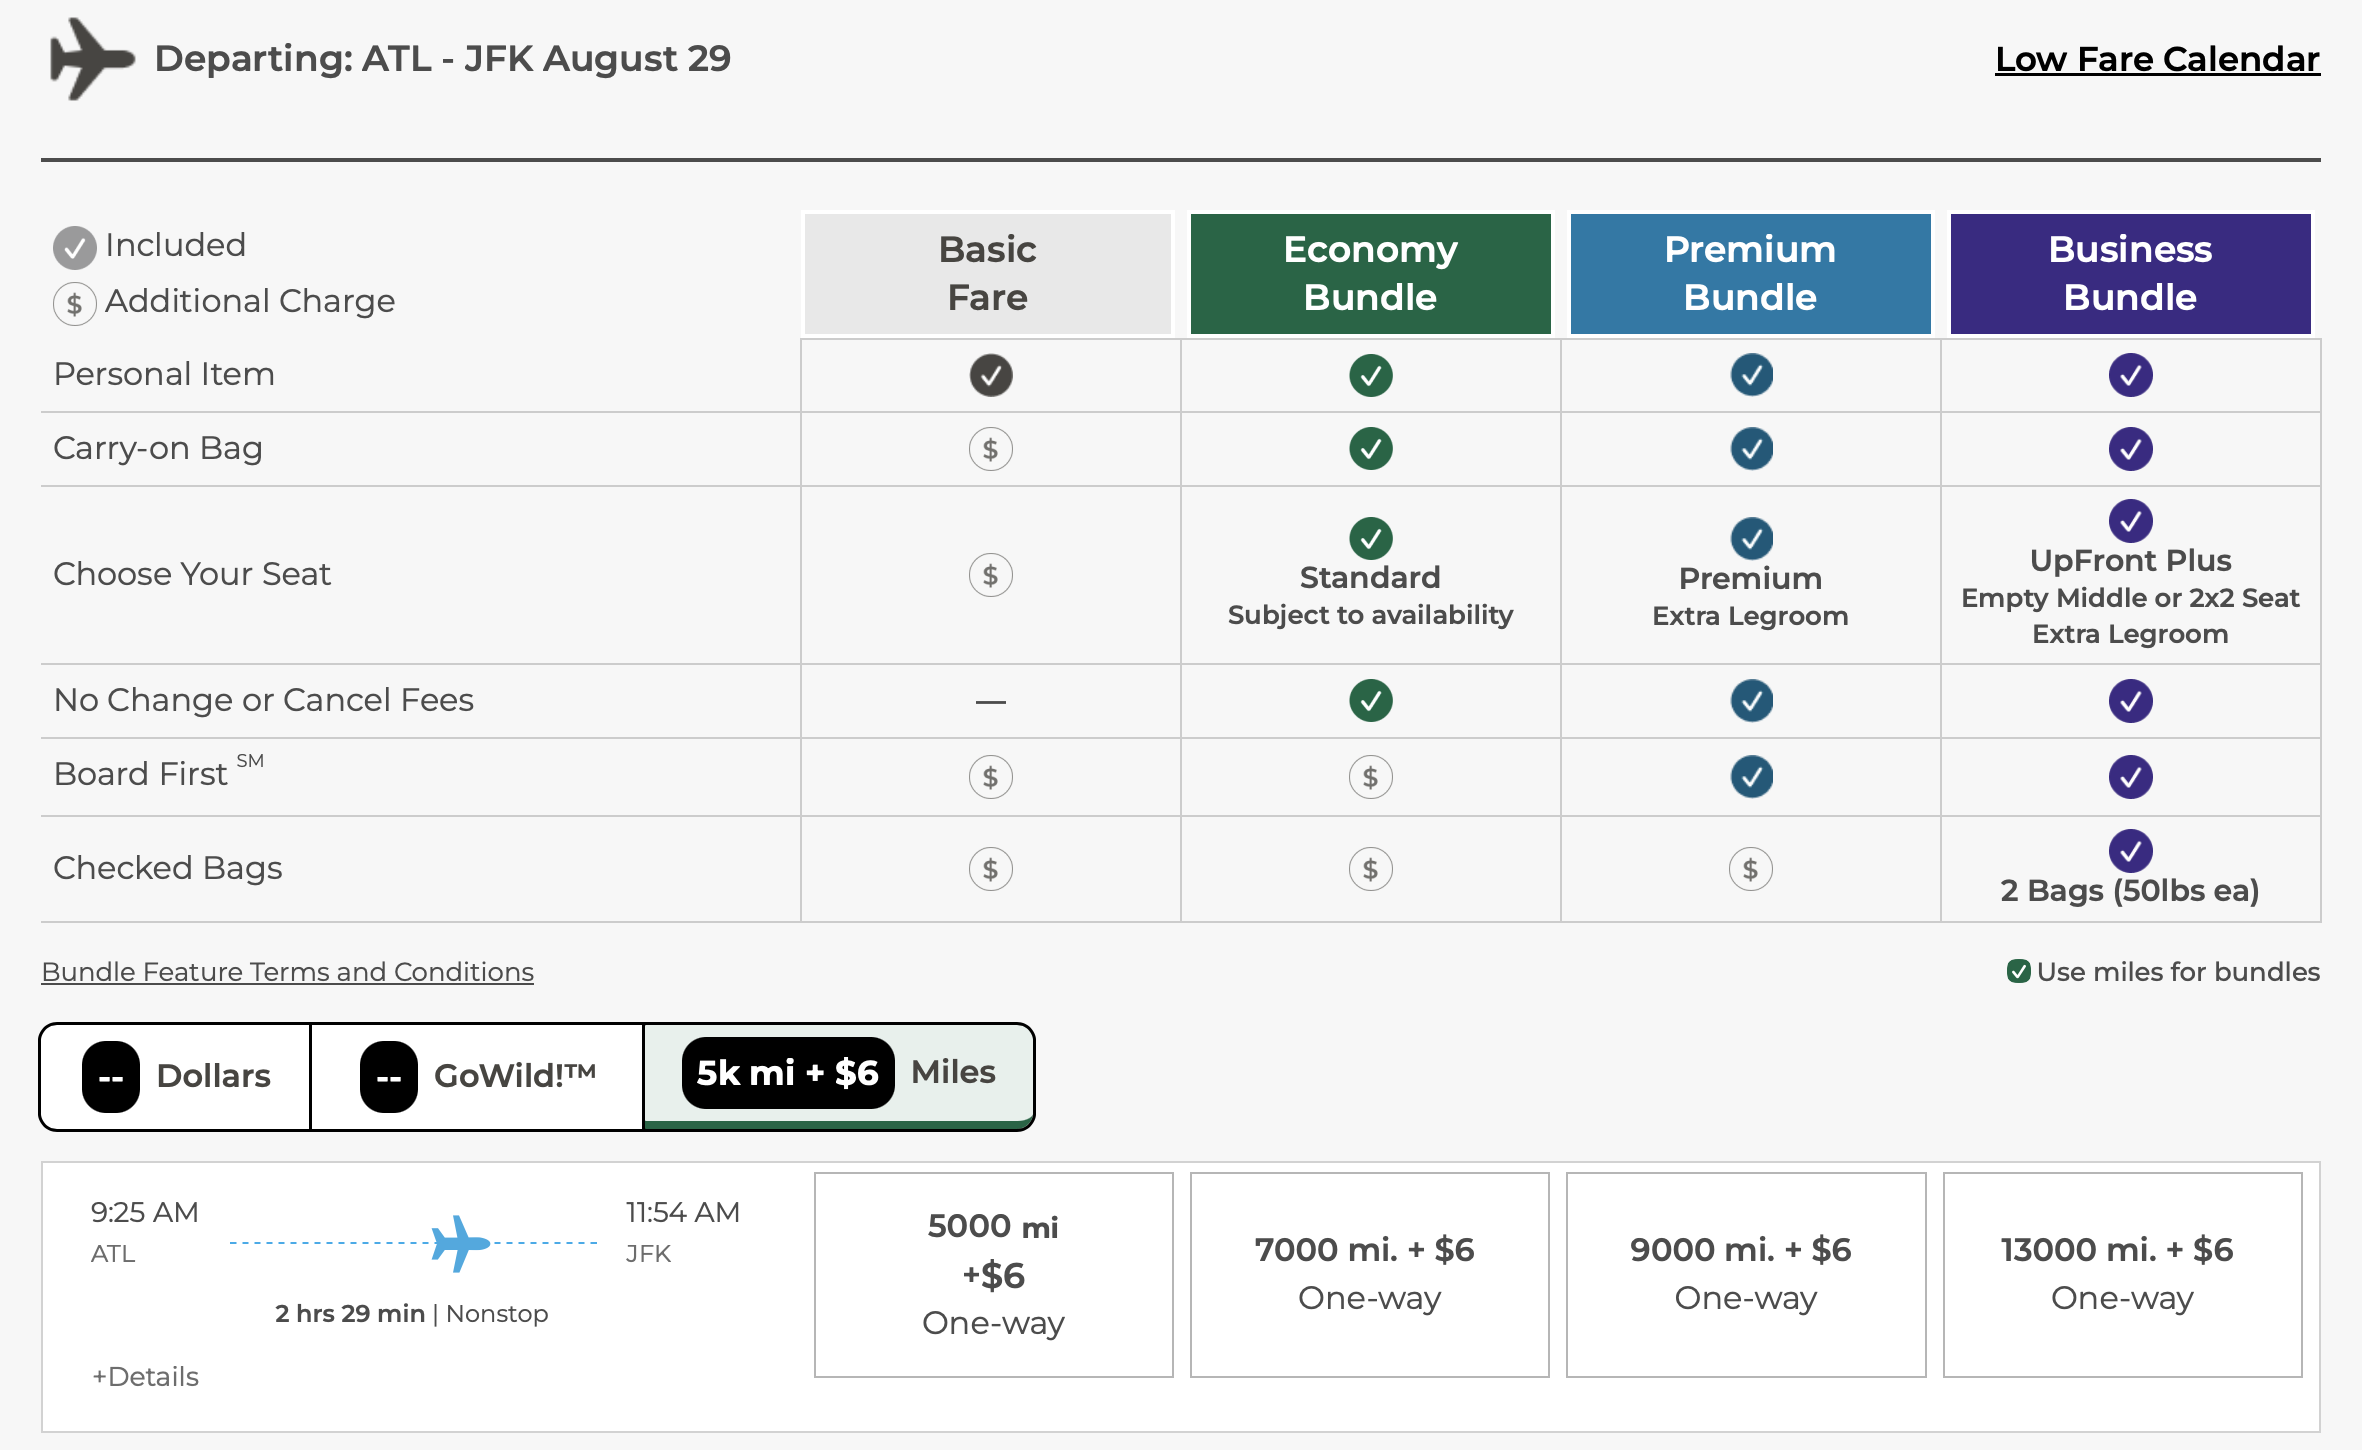Click Premium Bundle Checked Bags dollar icon
Screen dimensions: 2362x1450
(1751, 869)
